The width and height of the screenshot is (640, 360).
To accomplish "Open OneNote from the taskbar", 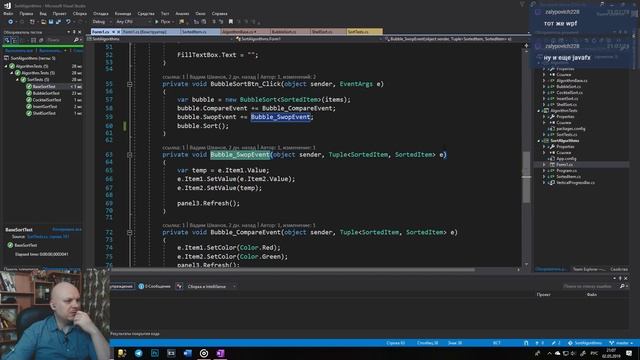I will point(220,353).
